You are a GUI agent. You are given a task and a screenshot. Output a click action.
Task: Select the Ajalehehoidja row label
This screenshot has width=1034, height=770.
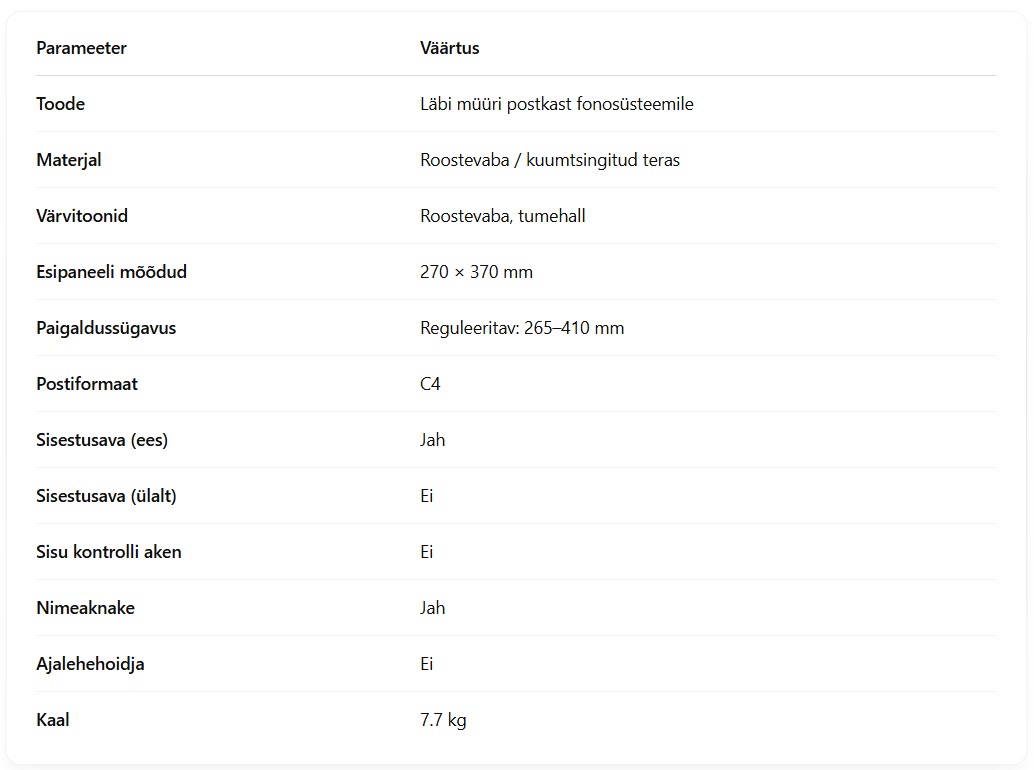pos(90,665)
